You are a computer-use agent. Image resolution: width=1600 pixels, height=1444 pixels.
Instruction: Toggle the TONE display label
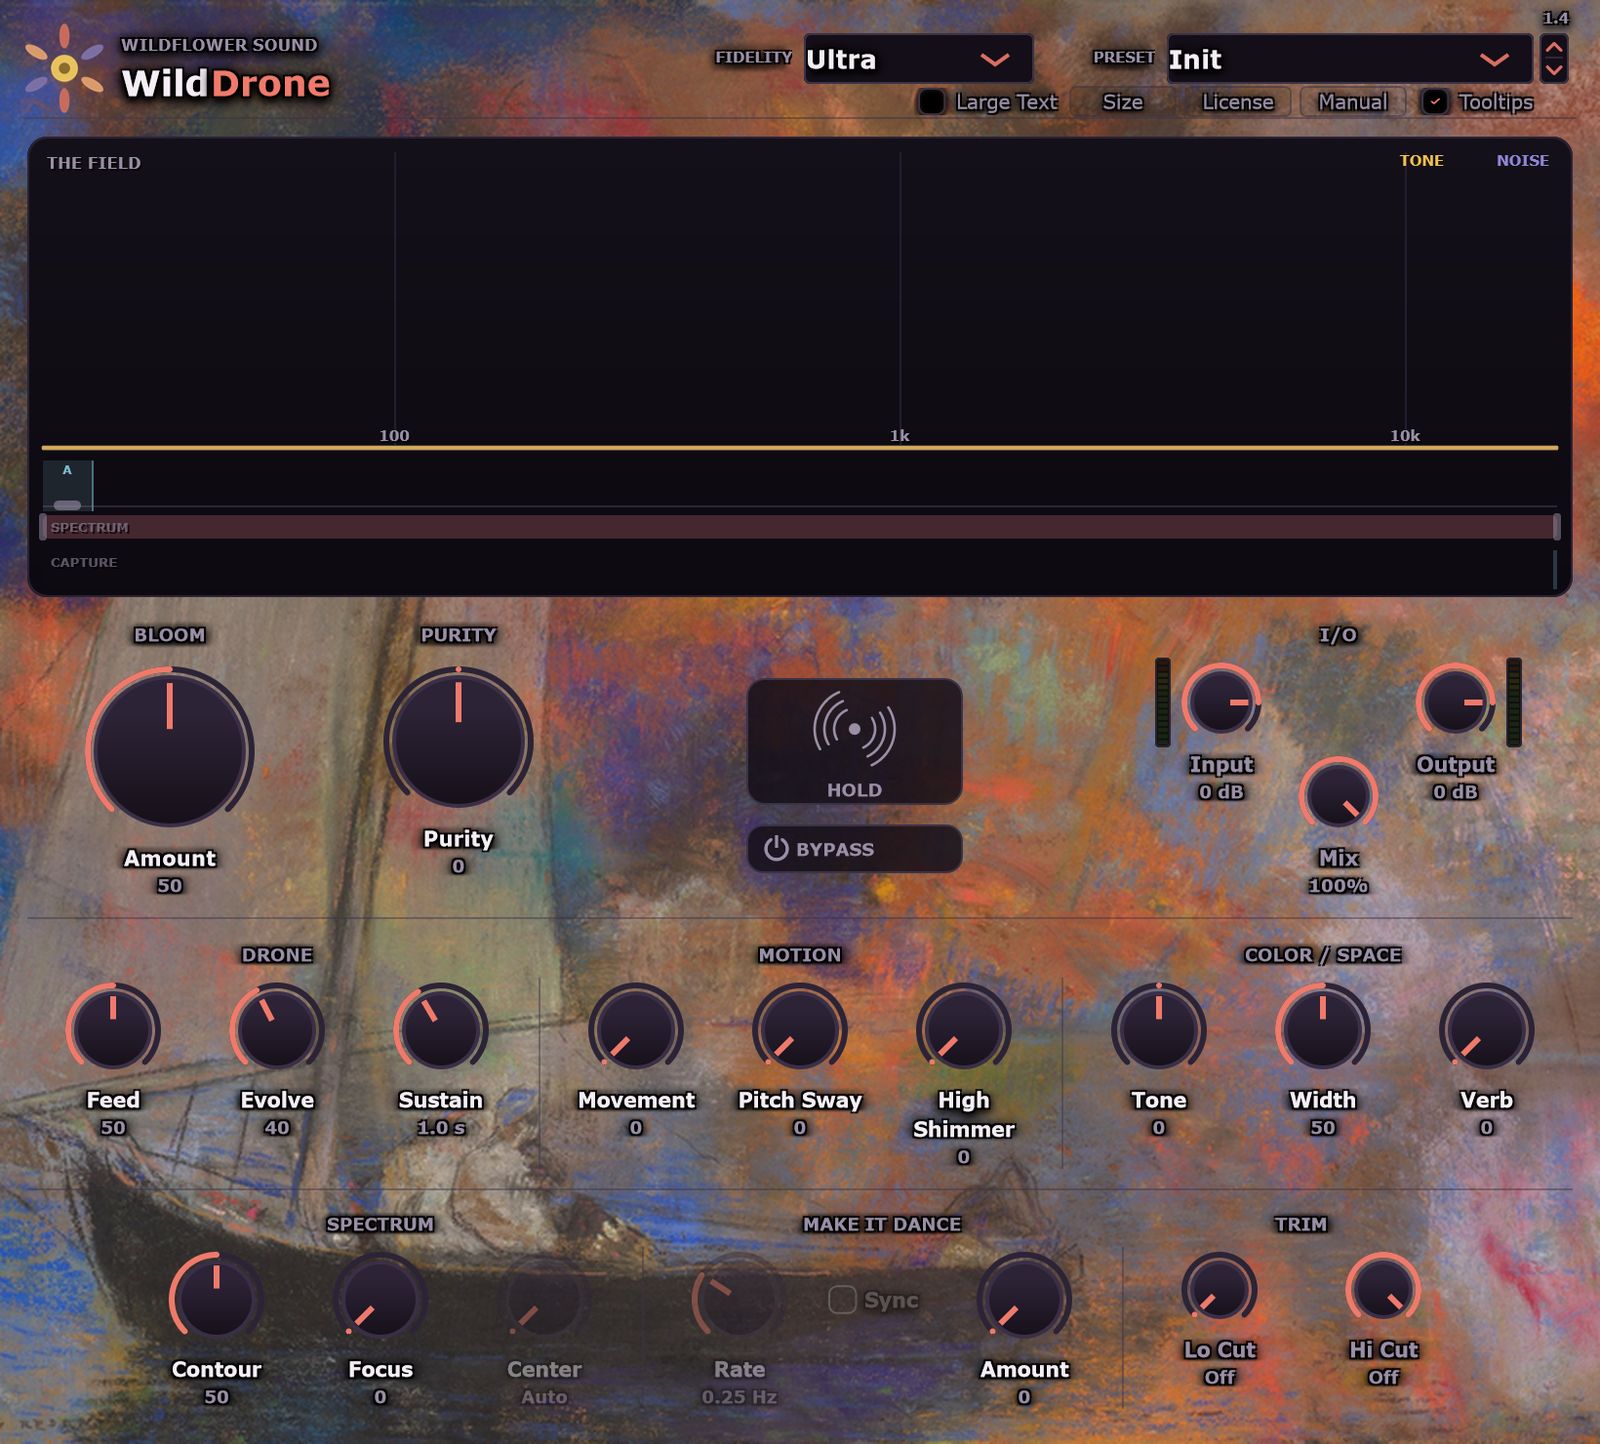point(1421,160)
